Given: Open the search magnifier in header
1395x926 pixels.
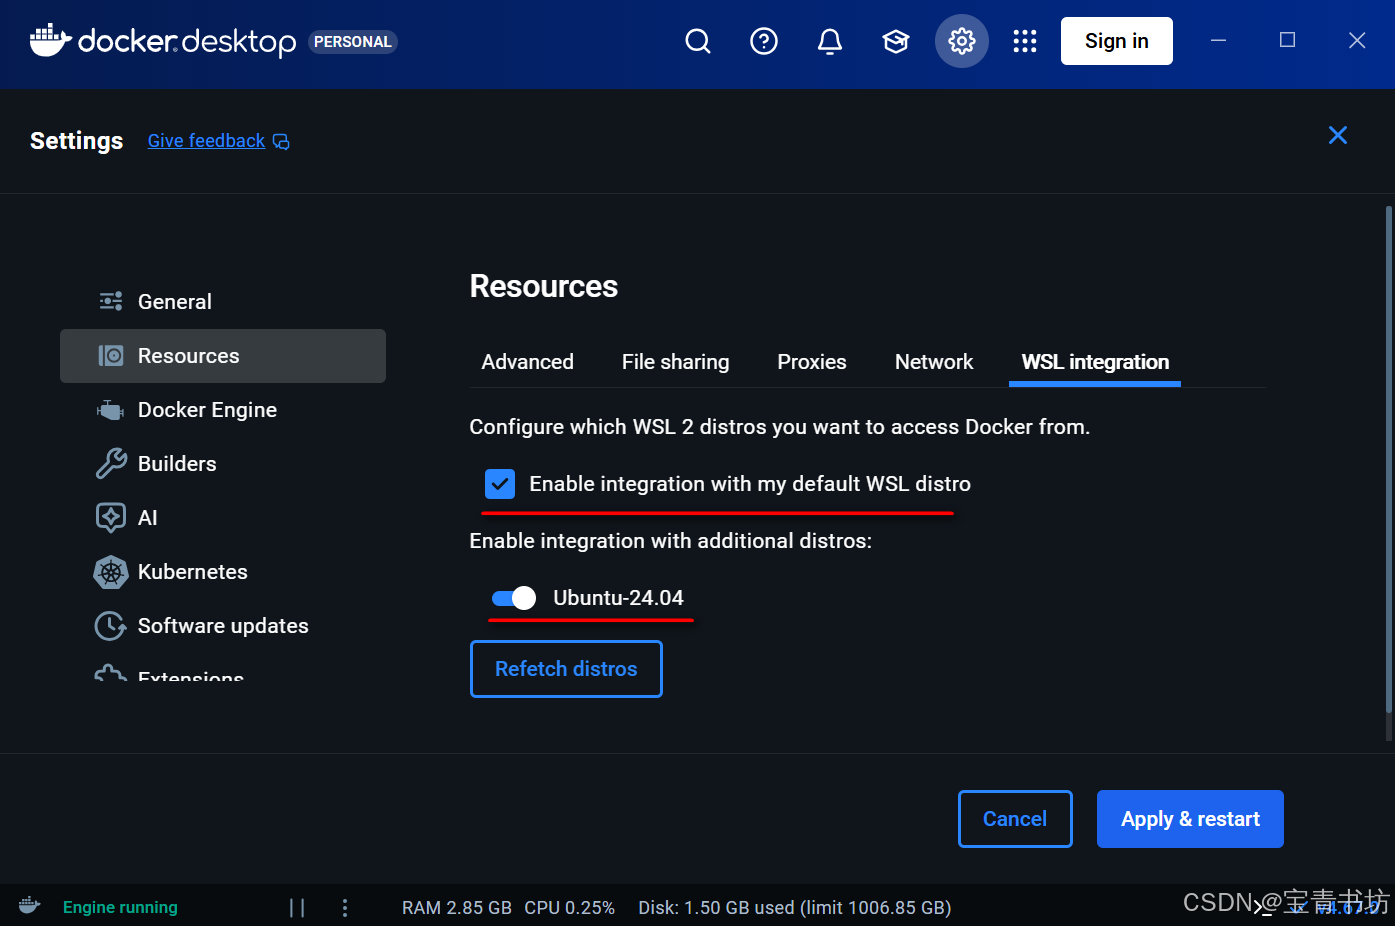Looking at the screenshot, I should coord(698,41).
